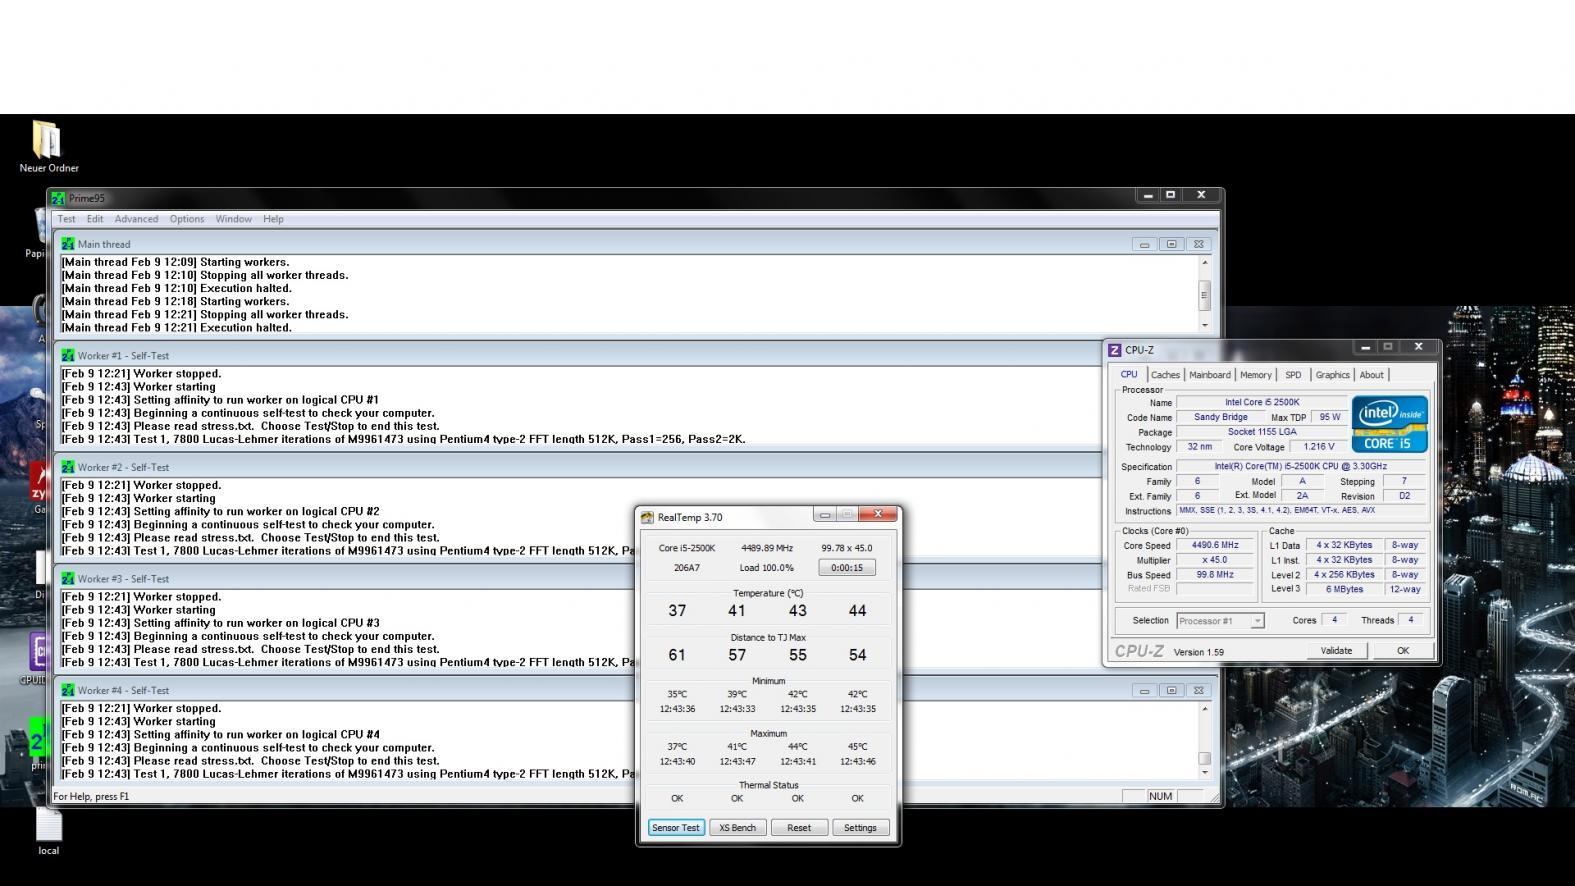1575x886 pixels.
Task: Click the Main thread scrollbar up arrow
Action: (1205, 262)
